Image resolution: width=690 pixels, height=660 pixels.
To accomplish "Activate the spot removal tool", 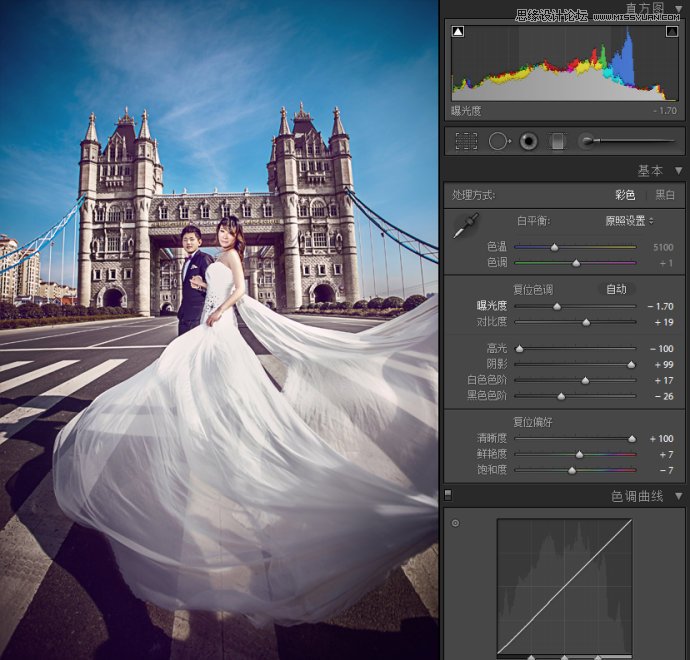I will (498, 141).
